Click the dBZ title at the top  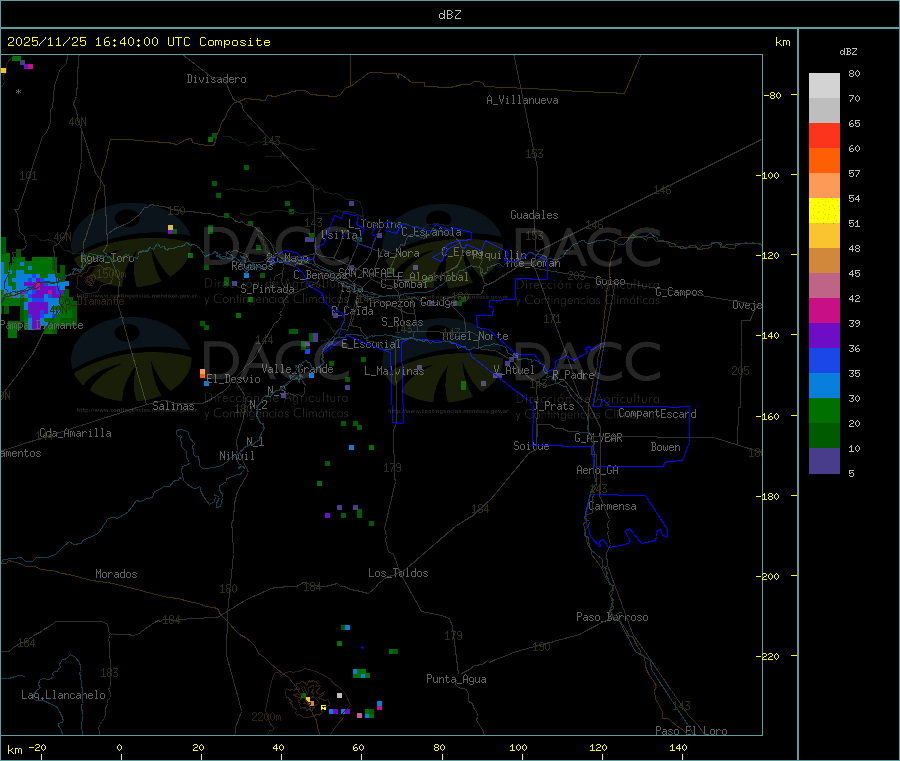pos(449,15)
